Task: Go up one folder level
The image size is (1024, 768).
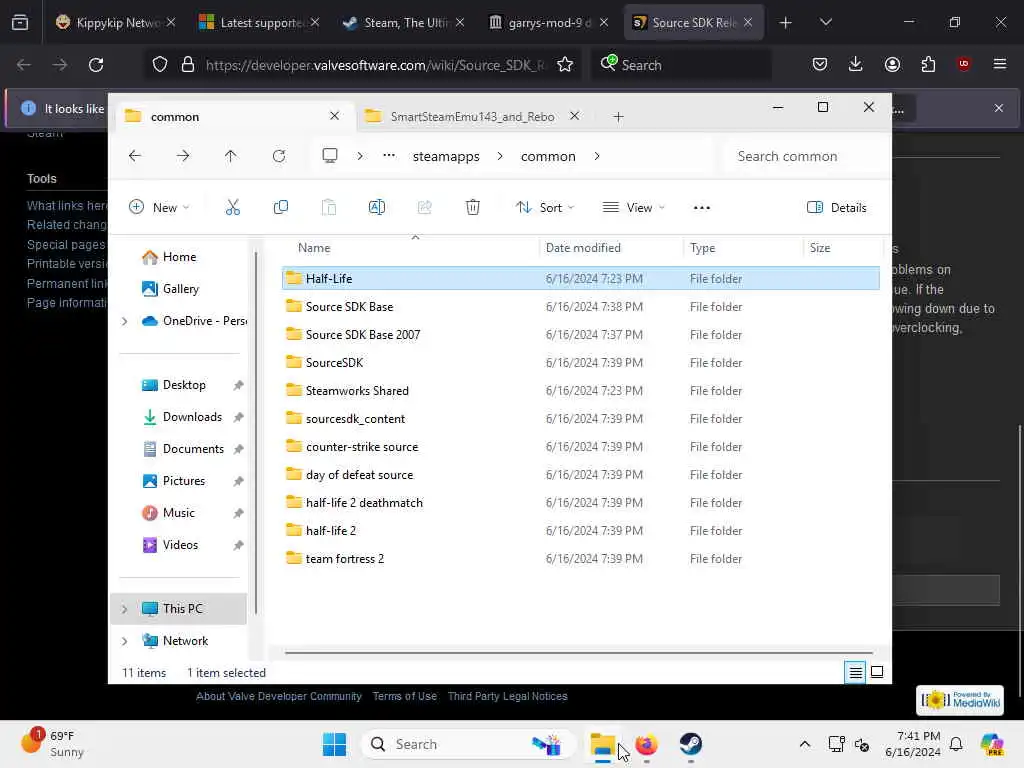Action: 231,156
